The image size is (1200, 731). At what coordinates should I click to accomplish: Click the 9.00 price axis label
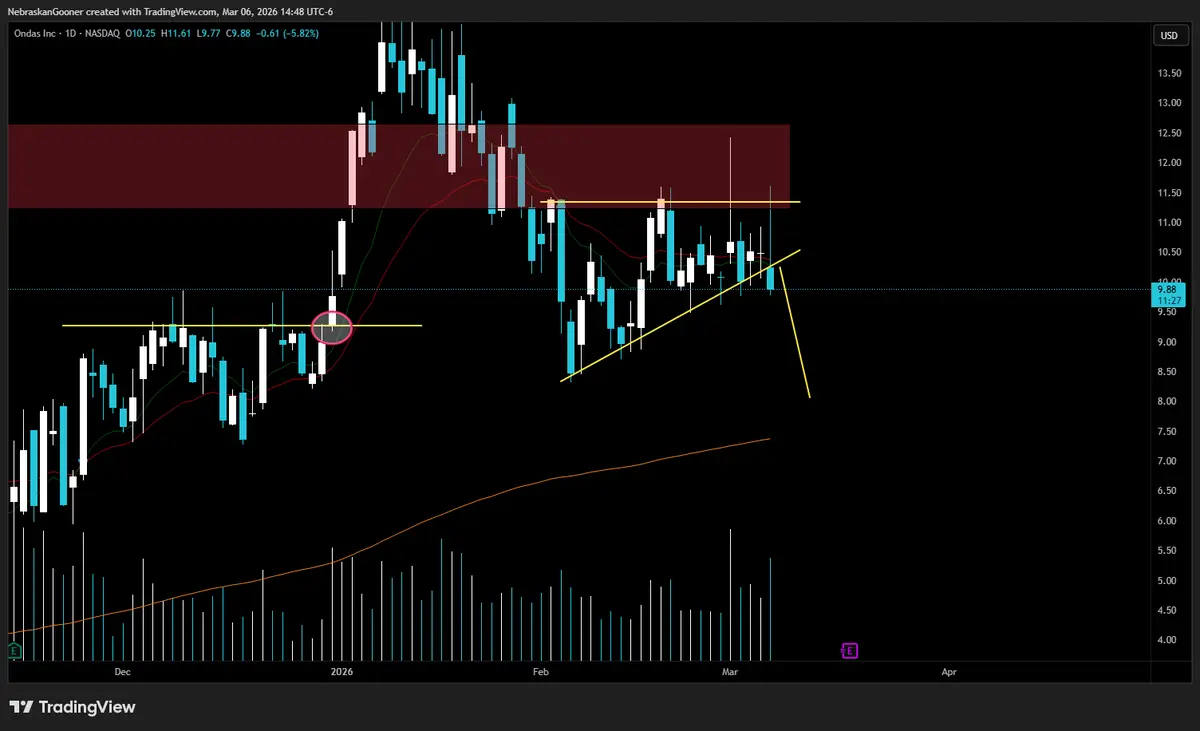pyautogui.click(x=1169, y=342)
